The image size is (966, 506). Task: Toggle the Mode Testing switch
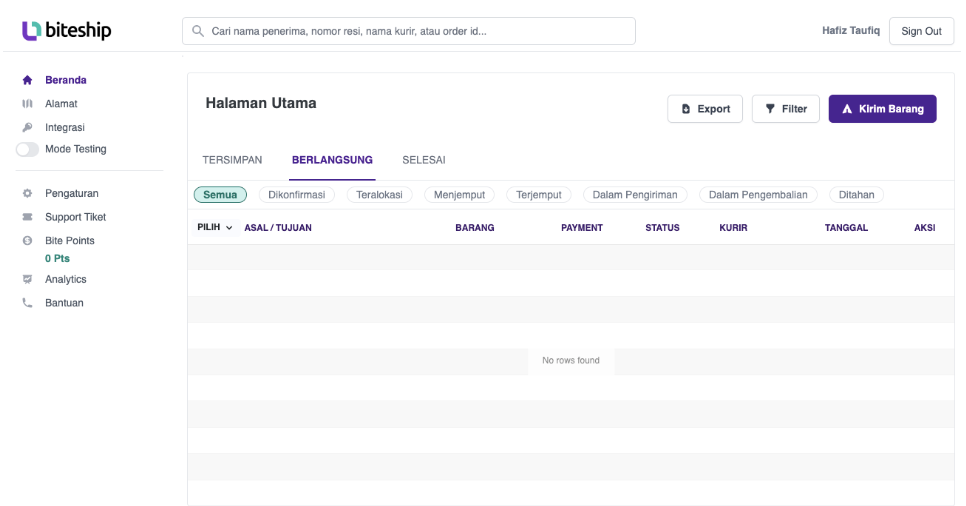pos(27,149)
